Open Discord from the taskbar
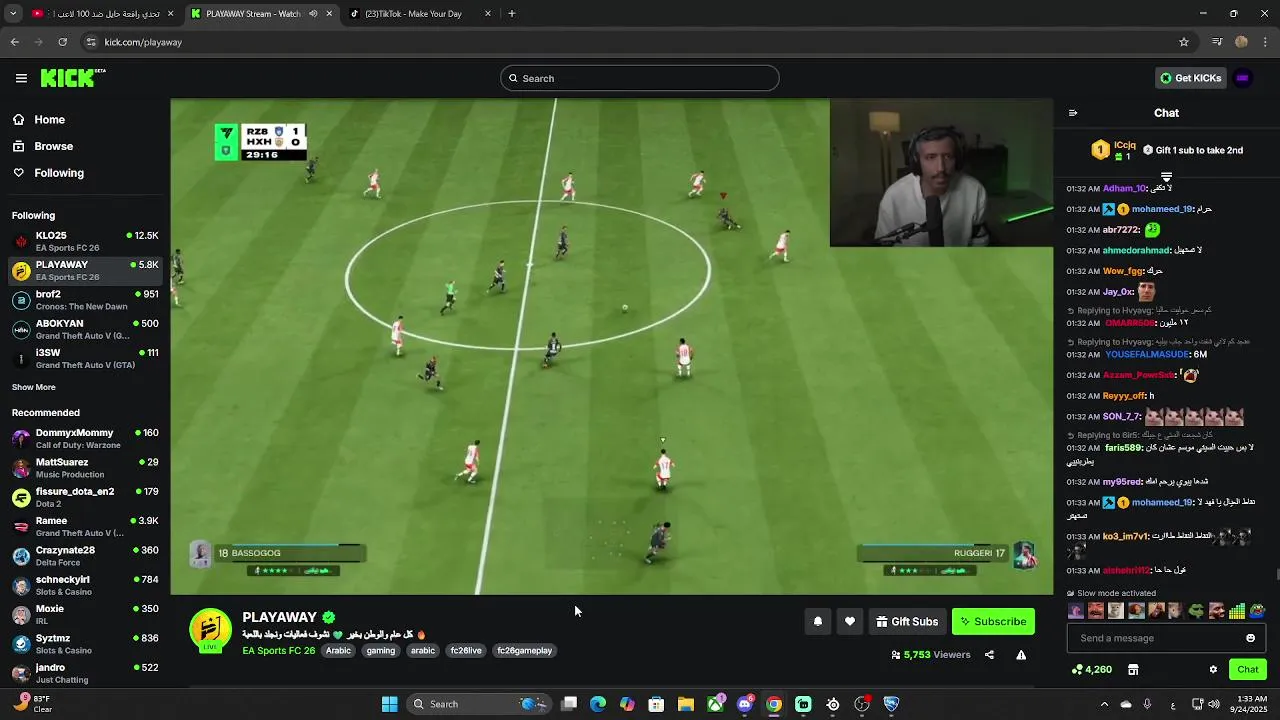Viewport: 1280px width, 720px height. click(744, 704)
